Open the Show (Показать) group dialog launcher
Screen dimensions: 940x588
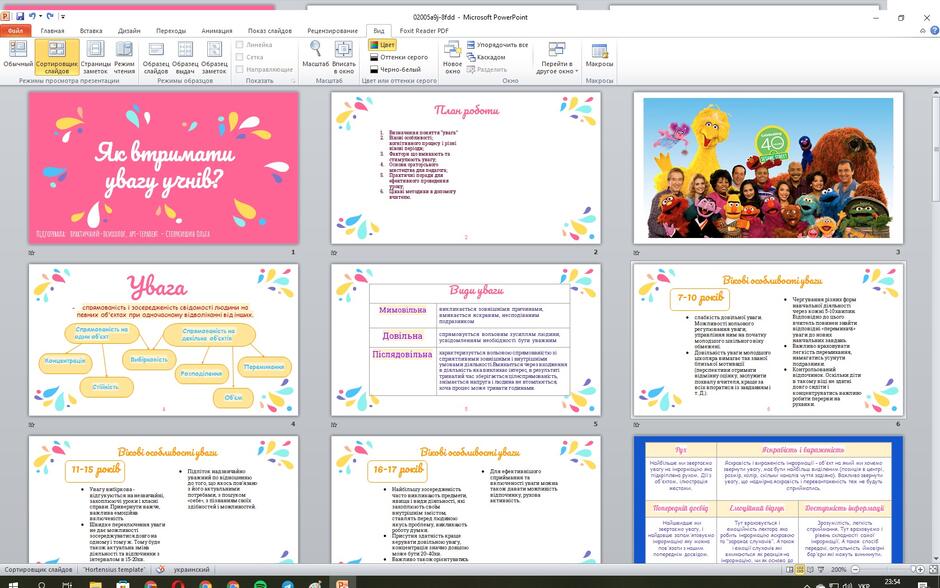294,80
